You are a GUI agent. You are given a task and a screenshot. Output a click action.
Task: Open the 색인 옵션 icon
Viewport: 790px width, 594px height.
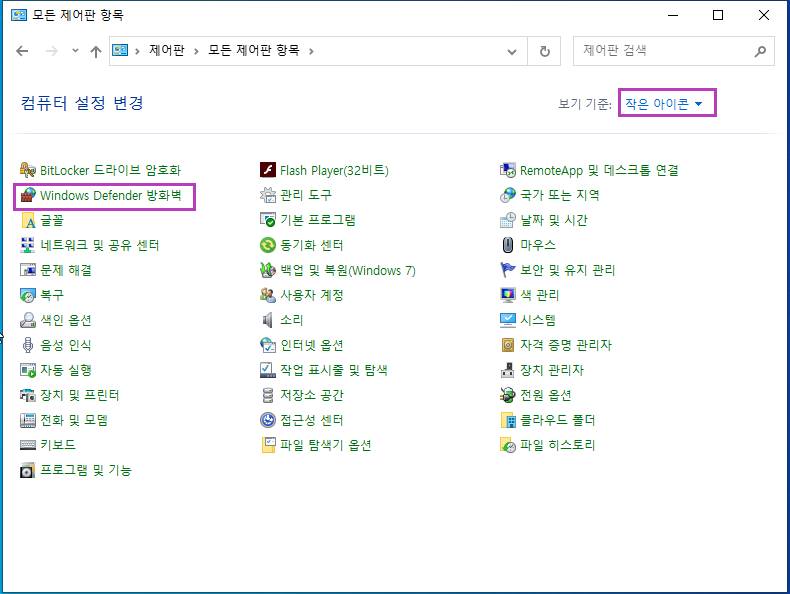(28, 320)
